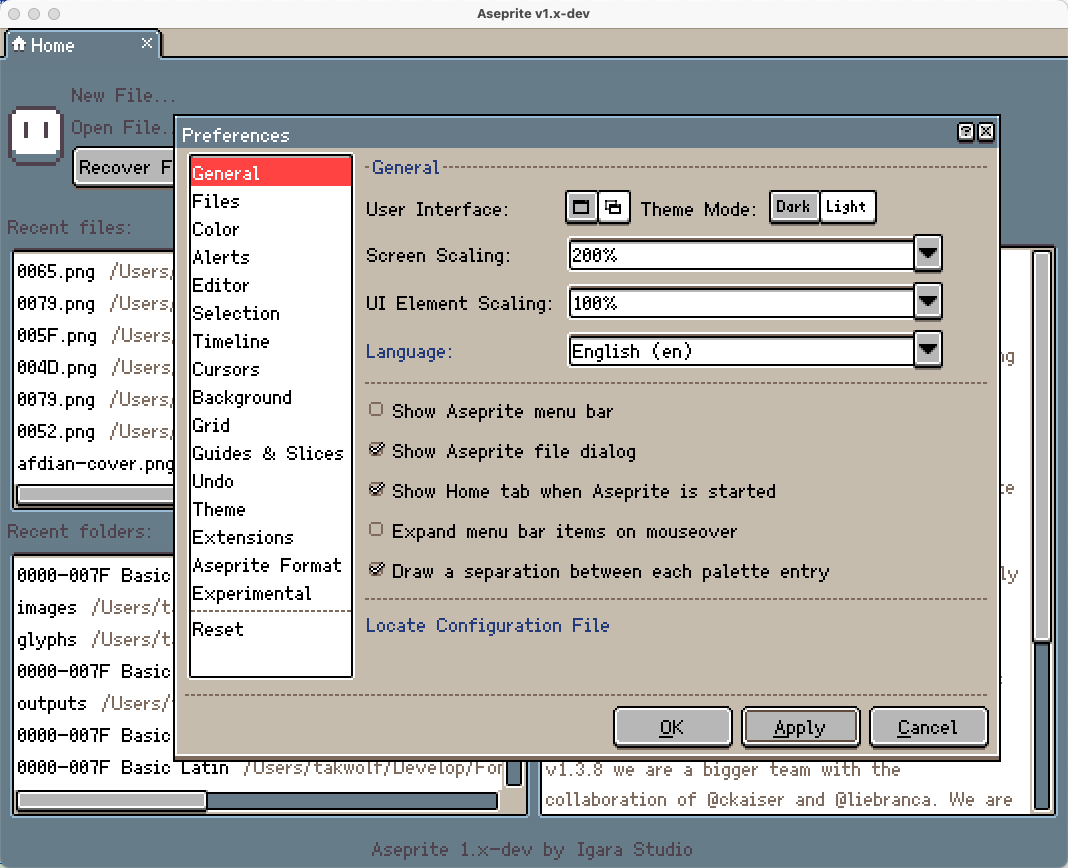Viewport: 1068px width, 868px height.
Task: Open Preferences help question-mark icon
Action: point(965,131)
